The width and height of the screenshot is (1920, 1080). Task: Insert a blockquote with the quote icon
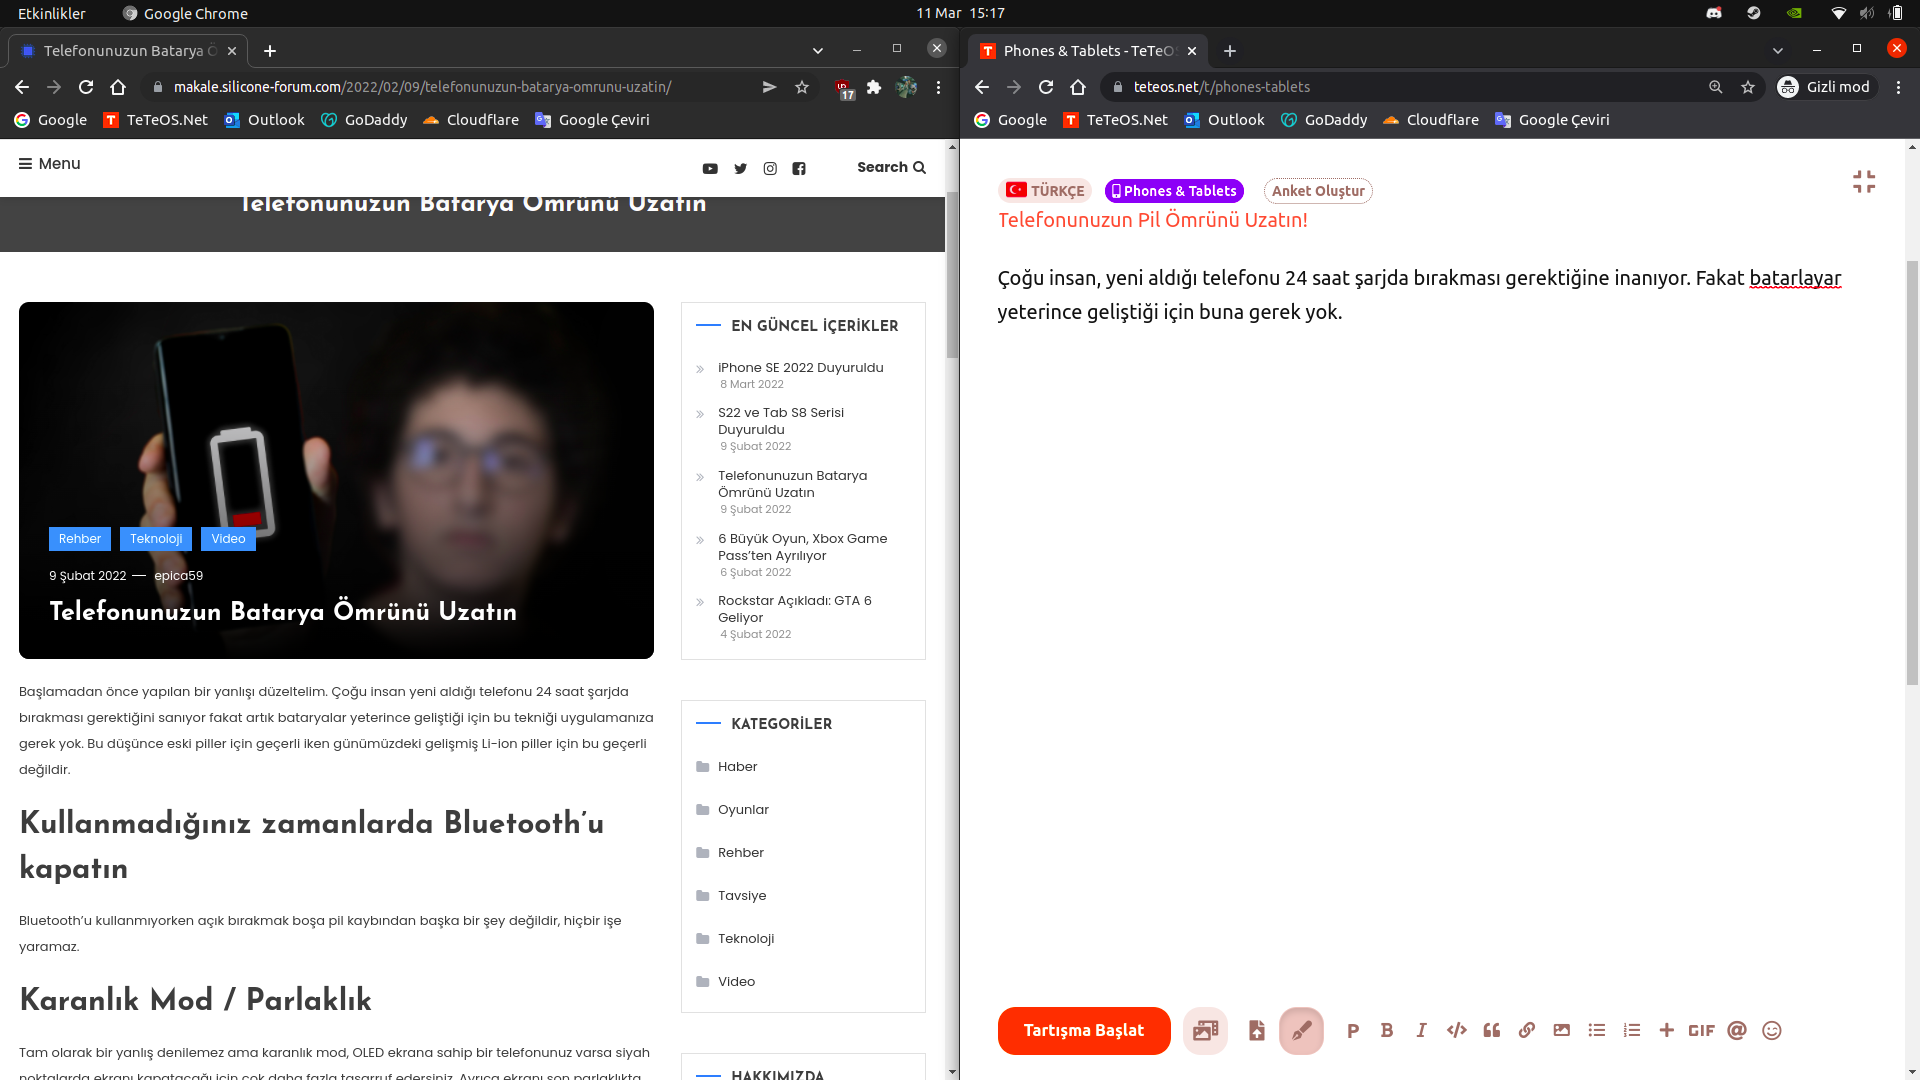click(x=1492, y=1030)
